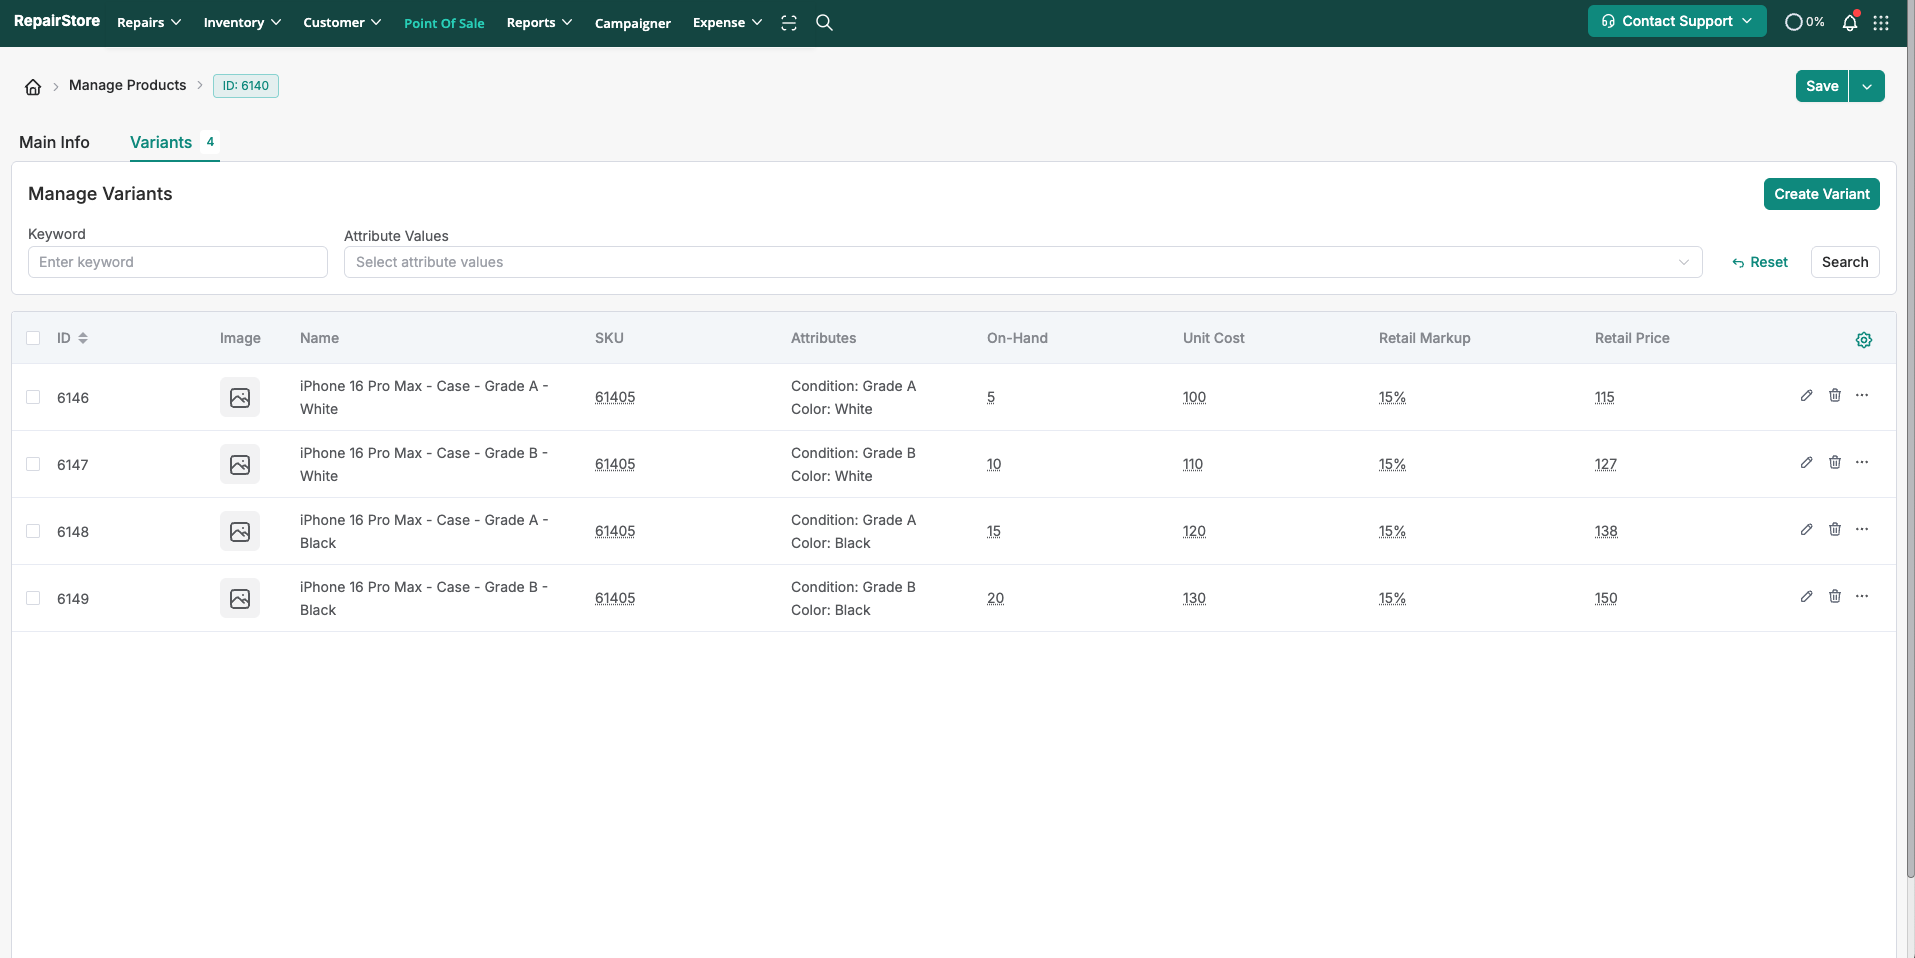Open Point Of Sale from navbar
Screen dimensions: 1915x958
(444, 23)
